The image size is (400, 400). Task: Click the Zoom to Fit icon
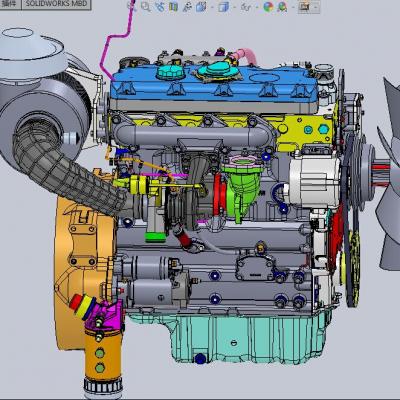pos(132,6)
